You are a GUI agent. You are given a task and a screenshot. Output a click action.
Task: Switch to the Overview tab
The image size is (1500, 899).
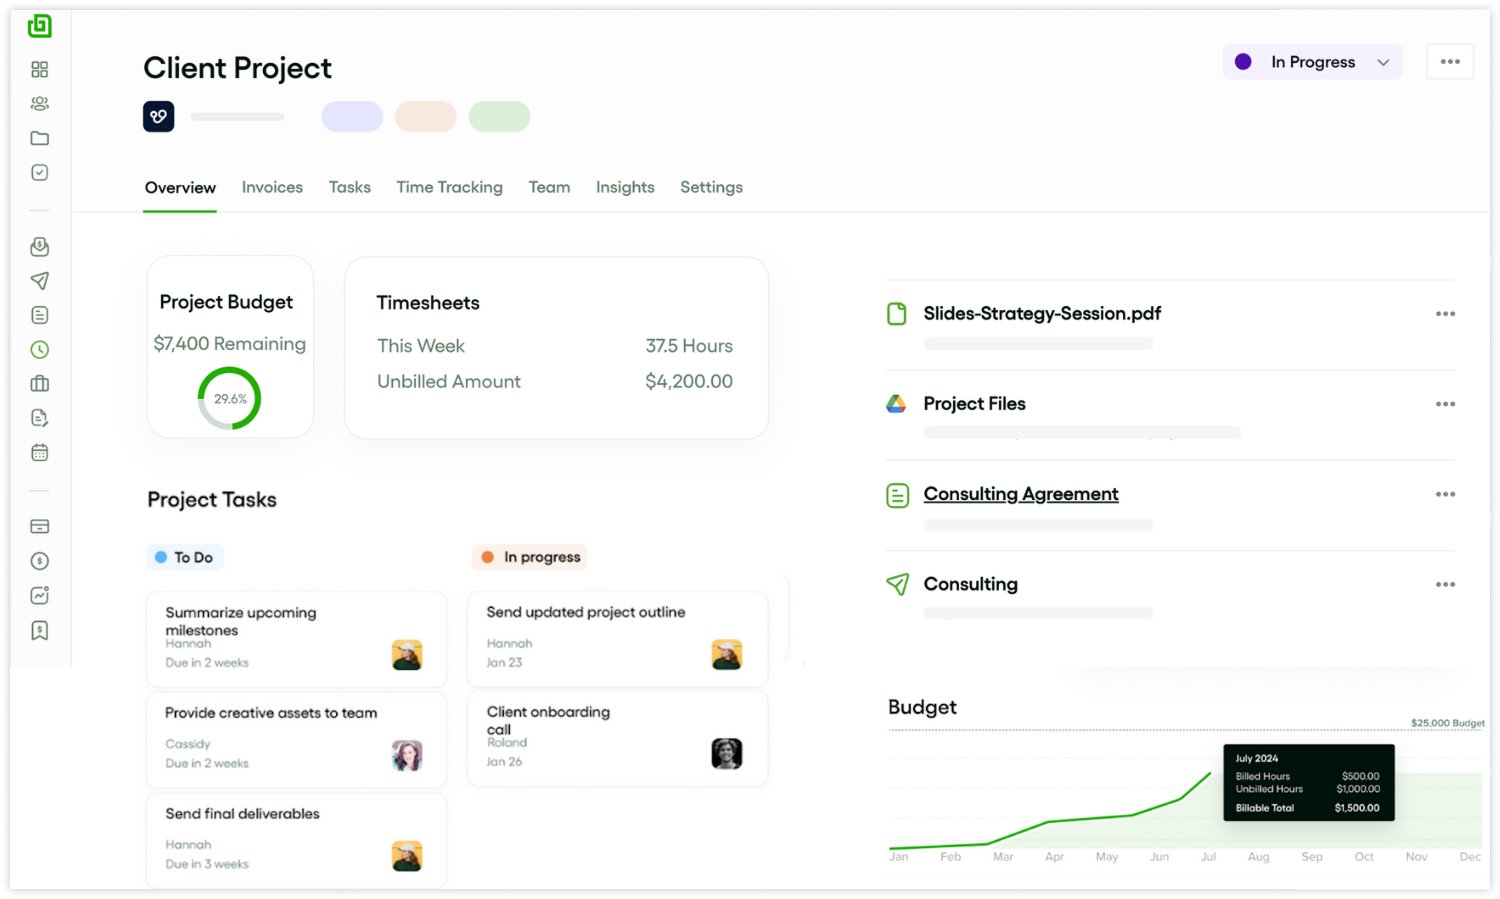[180, 188]
